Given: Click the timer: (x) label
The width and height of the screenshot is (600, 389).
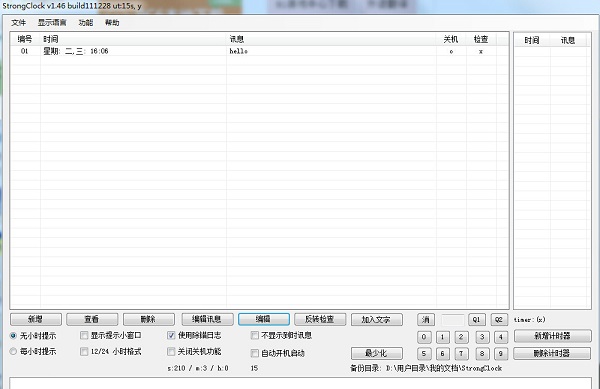Looking at the screenshot, I should point(530,319).
